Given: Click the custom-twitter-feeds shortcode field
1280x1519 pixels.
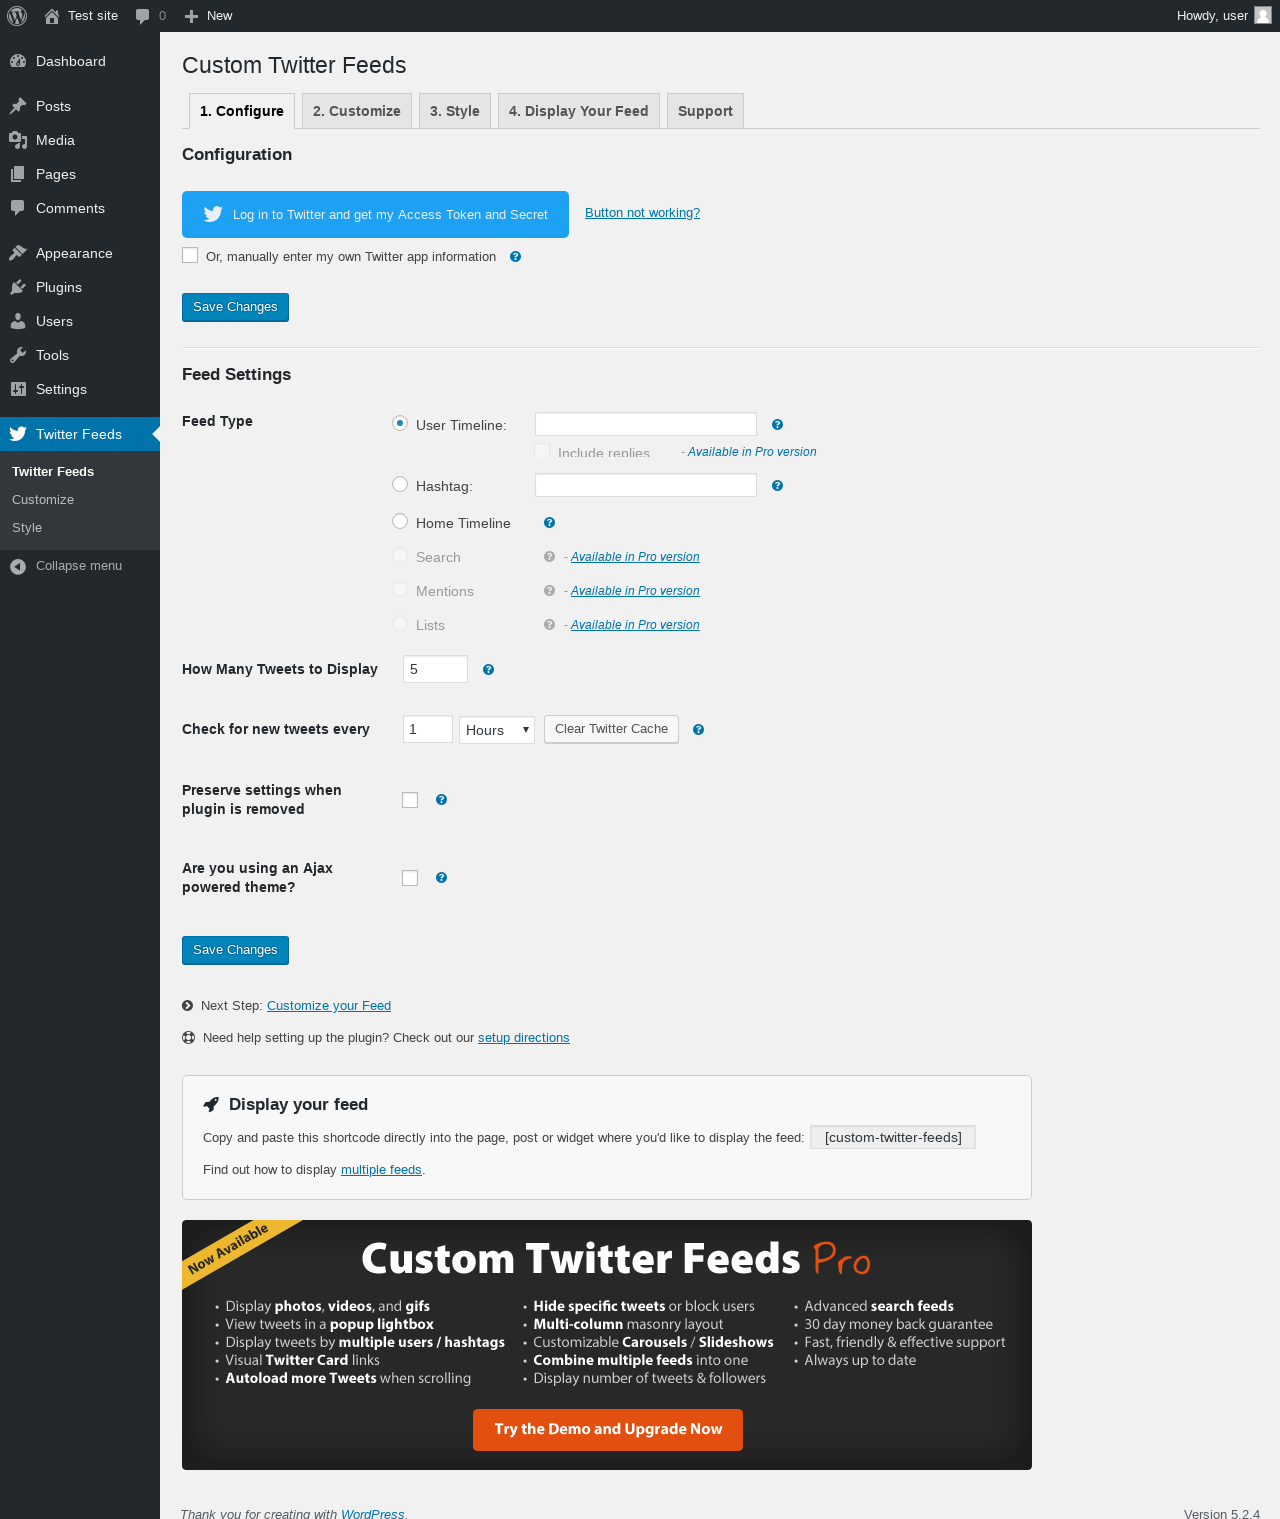Looking at the screenshot, I should point(893,1138).
